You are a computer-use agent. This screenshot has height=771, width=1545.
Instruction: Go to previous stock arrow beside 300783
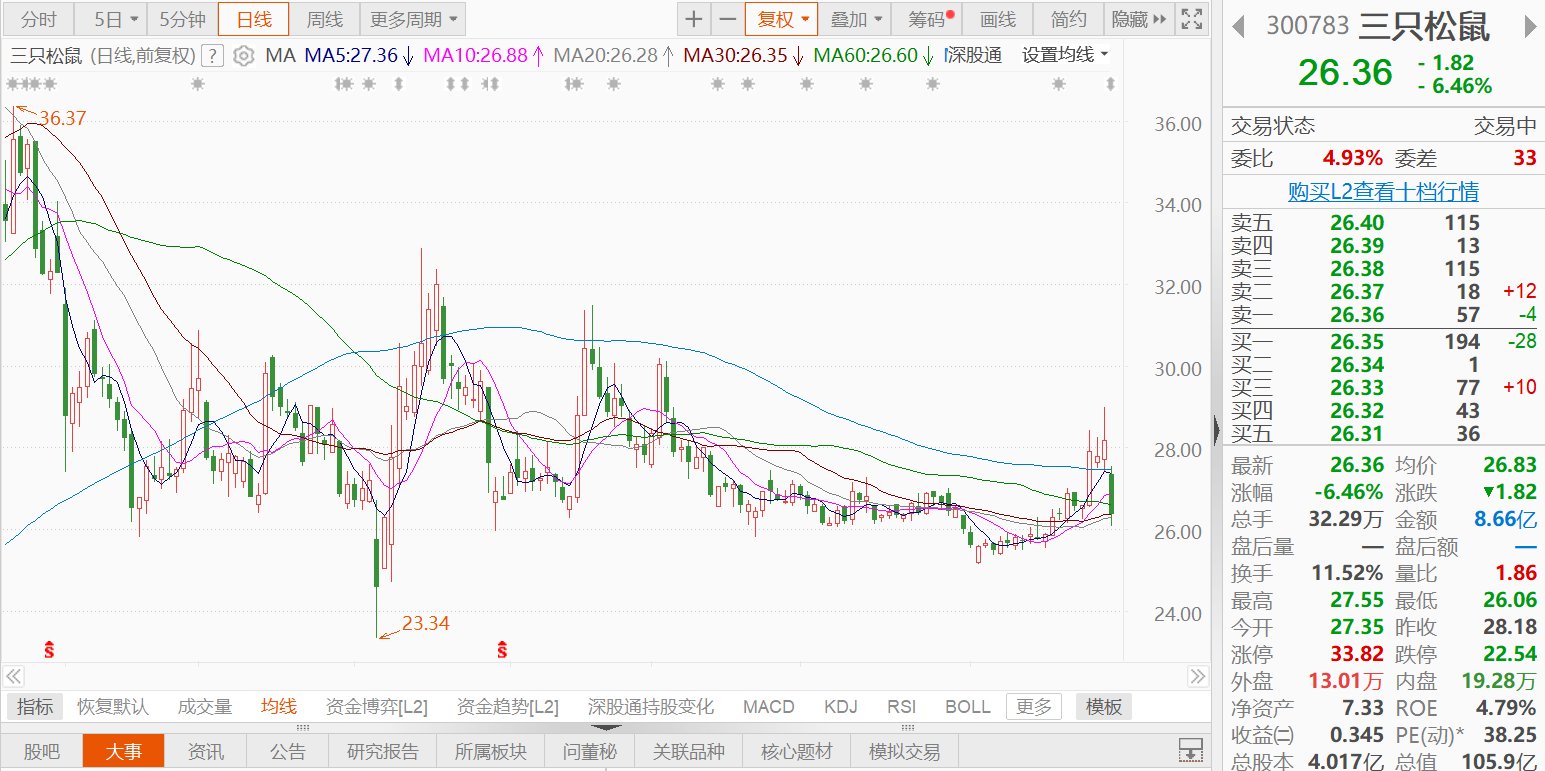tap(1239, 26)
